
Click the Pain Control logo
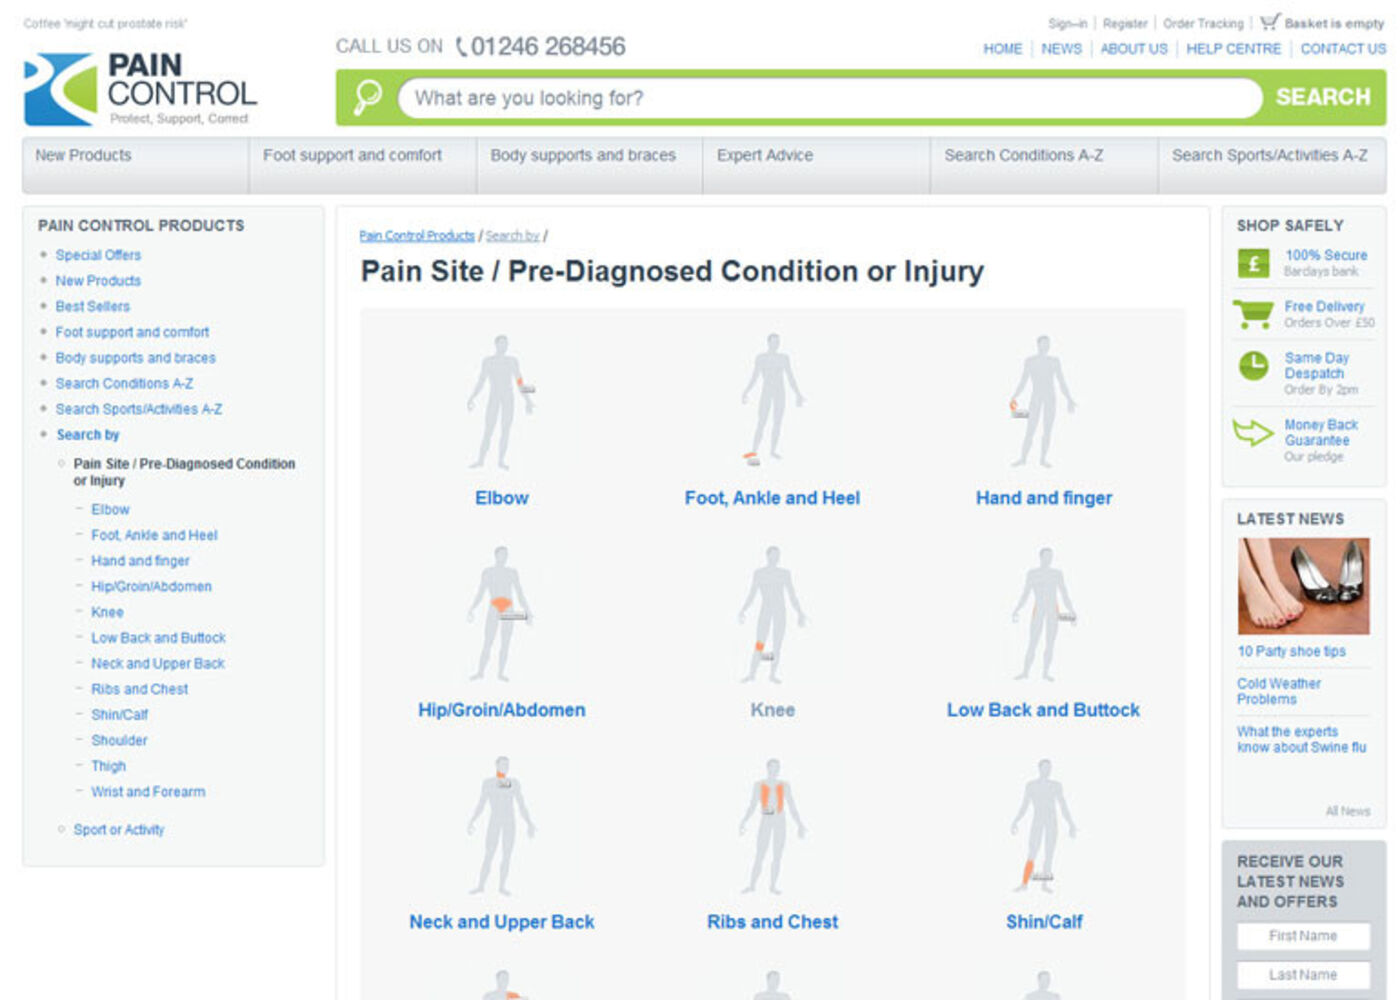(x=140, y=90)
